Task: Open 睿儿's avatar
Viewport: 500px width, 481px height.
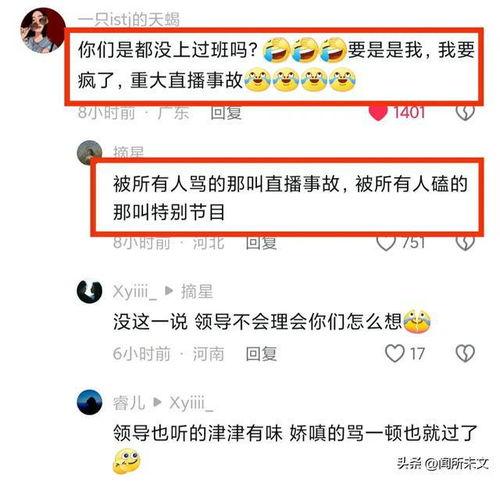Action: tap(89, 402)
